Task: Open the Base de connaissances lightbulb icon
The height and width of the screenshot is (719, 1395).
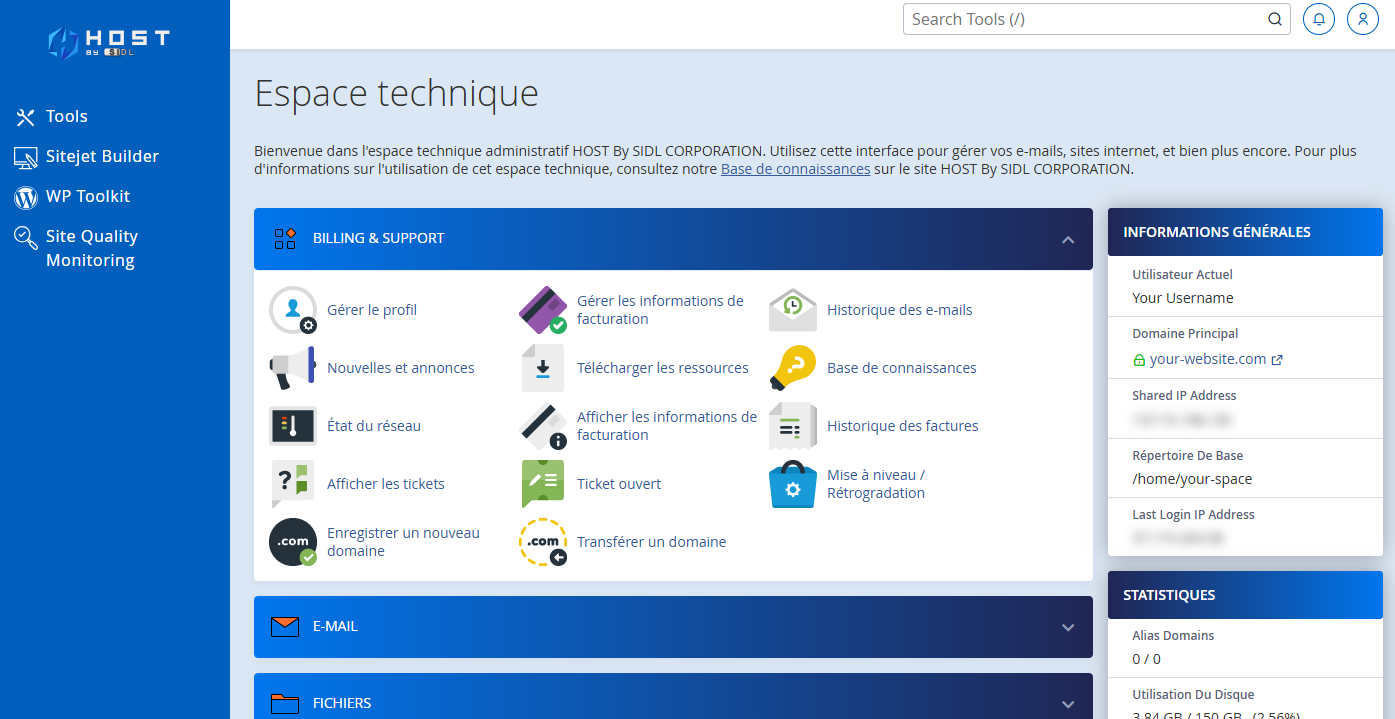Action: click(793, 368)
